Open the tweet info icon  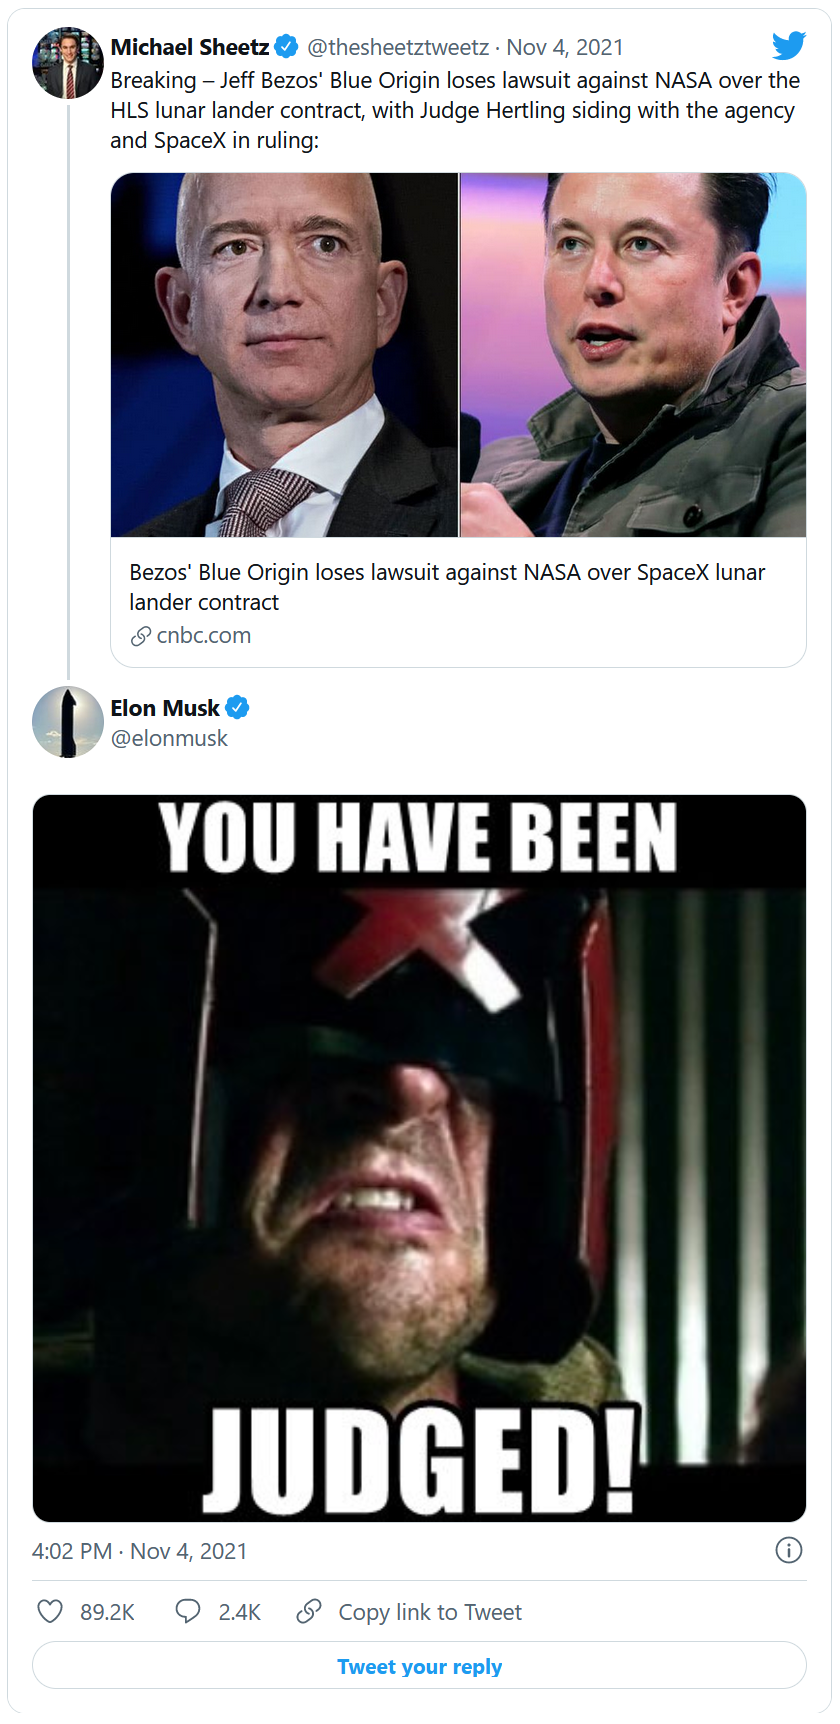click(x=788, y=1550)
